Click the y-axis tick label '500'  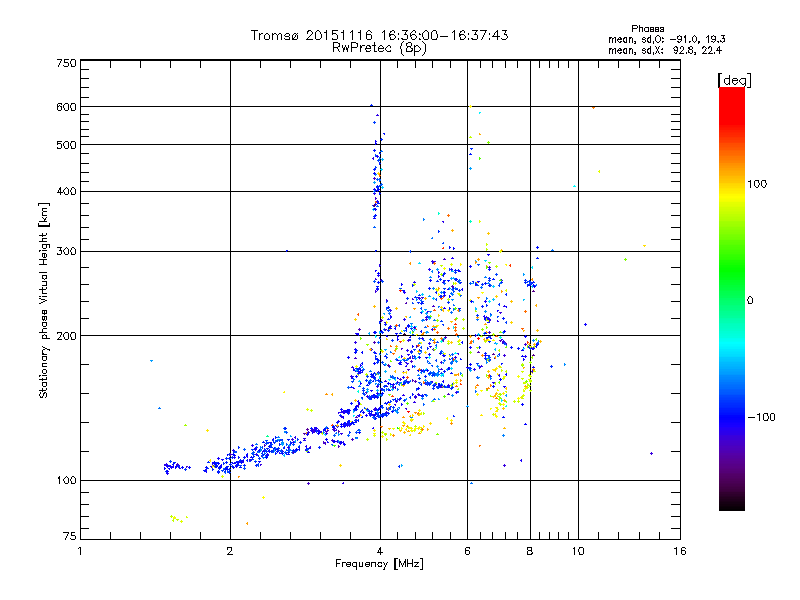tap(66, 145)
